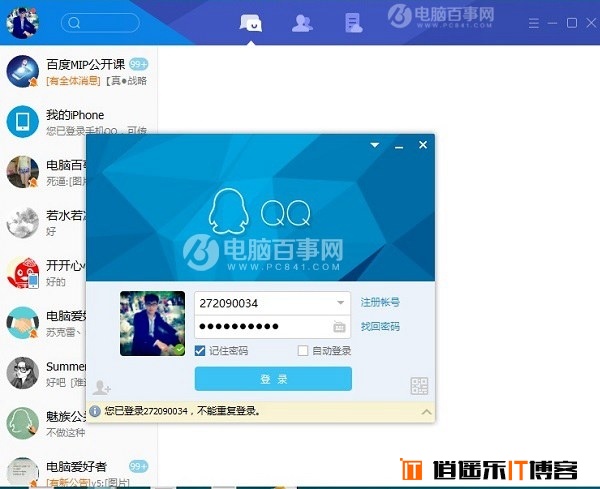Screen dimensions: 600x489
Task: Open the handshake group avatar 电脑爱
Action: [23, 323]
